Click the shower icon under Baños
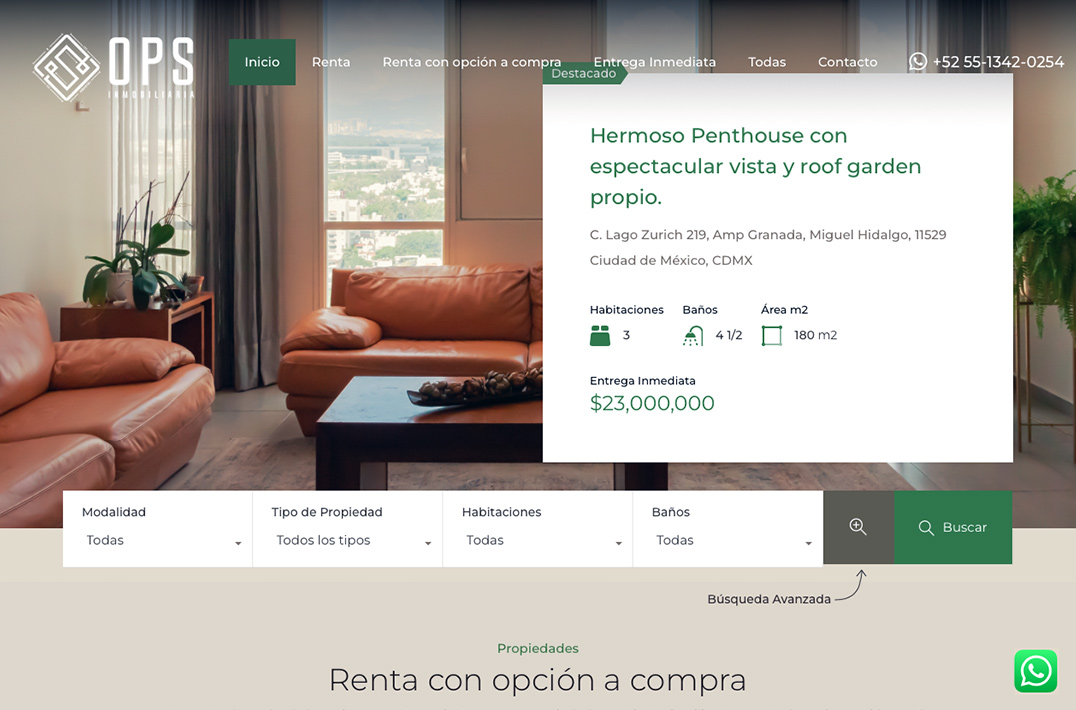 [x=693, y=335]
